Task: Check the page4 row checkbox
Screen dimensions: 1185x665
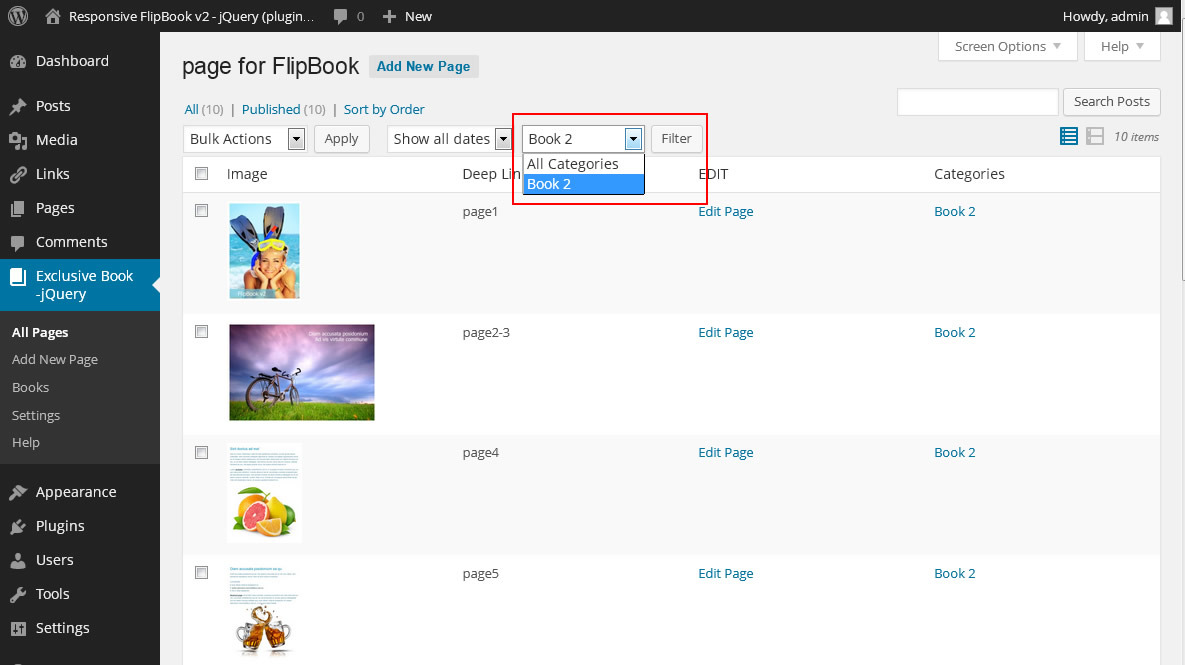Action: pyautogui.click(x=202, y=453)
